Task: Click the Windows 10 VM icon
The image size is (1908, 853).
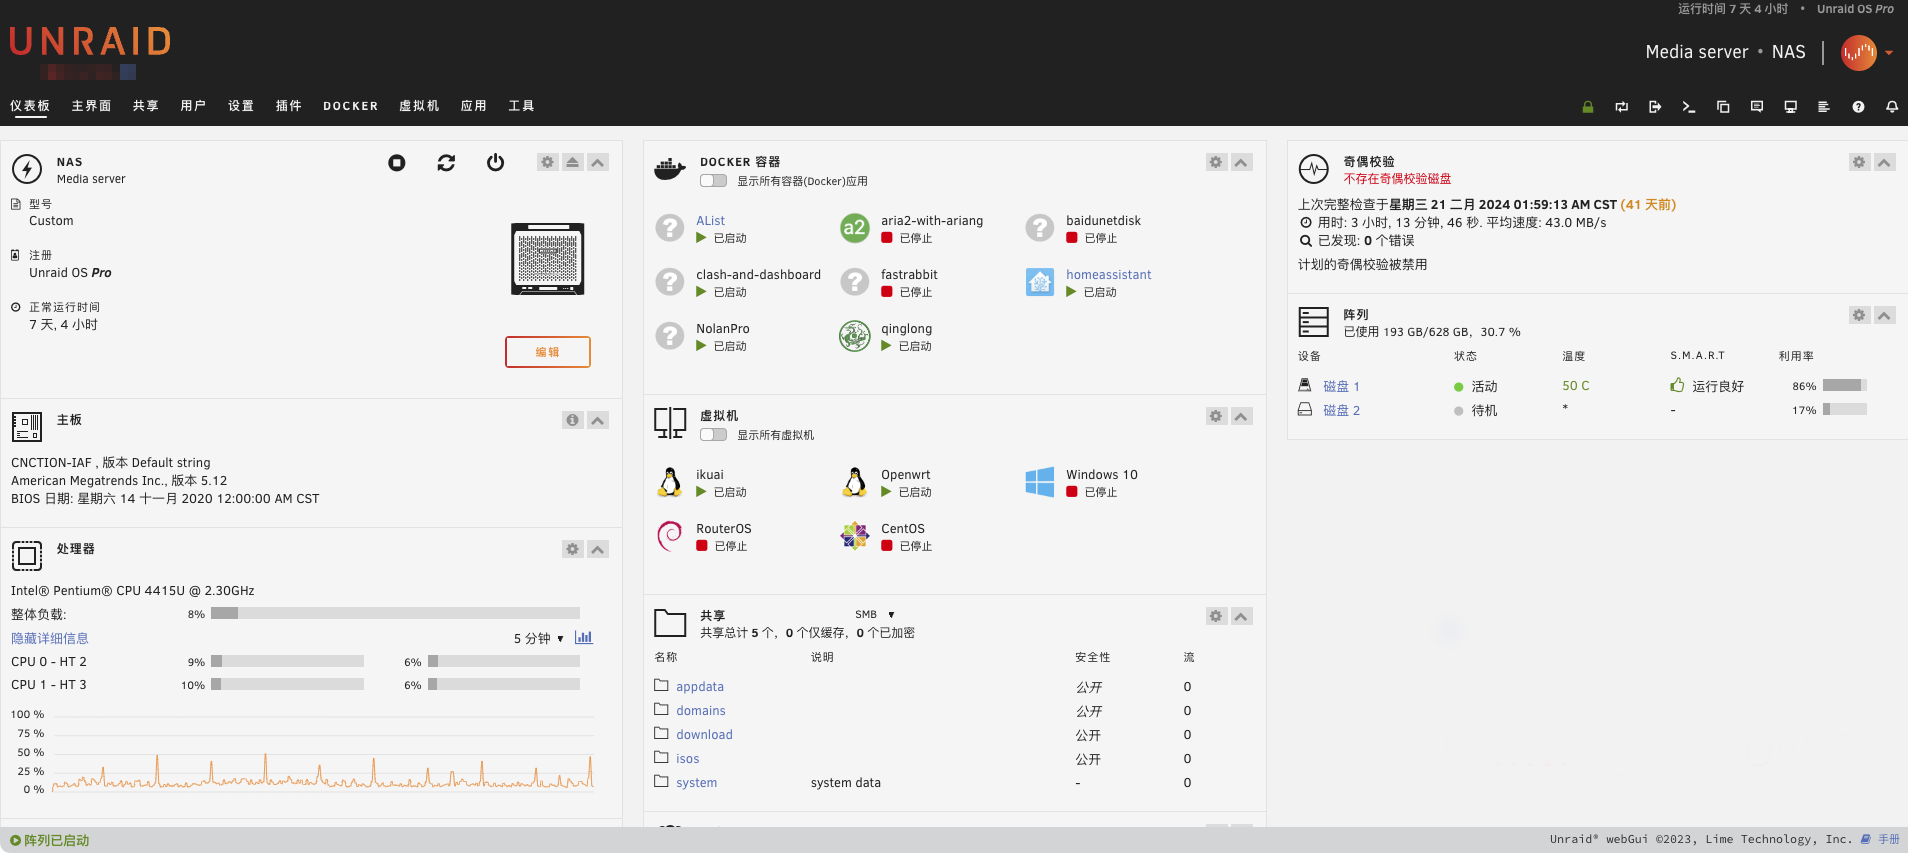Action: click(1040, 483)
